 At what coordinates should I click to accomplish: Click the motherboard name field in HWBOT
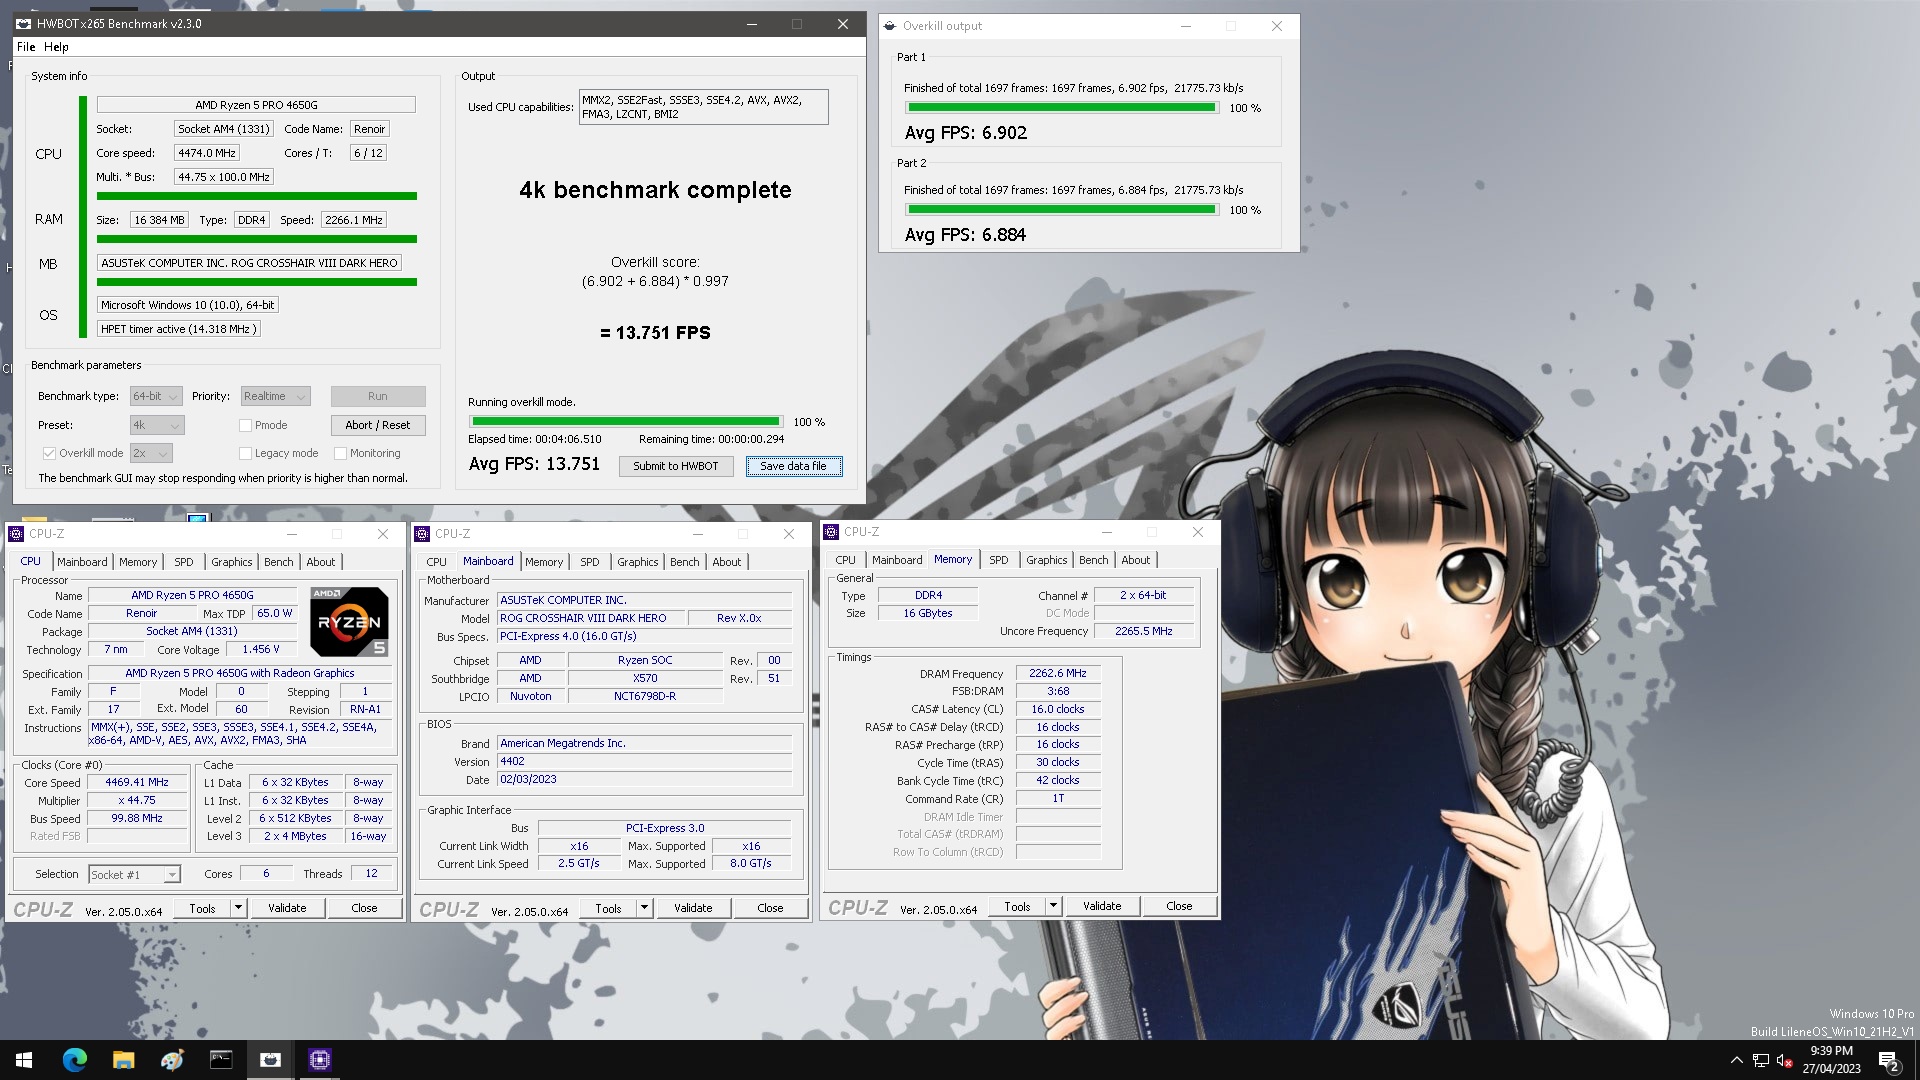(x=249, y=263)
